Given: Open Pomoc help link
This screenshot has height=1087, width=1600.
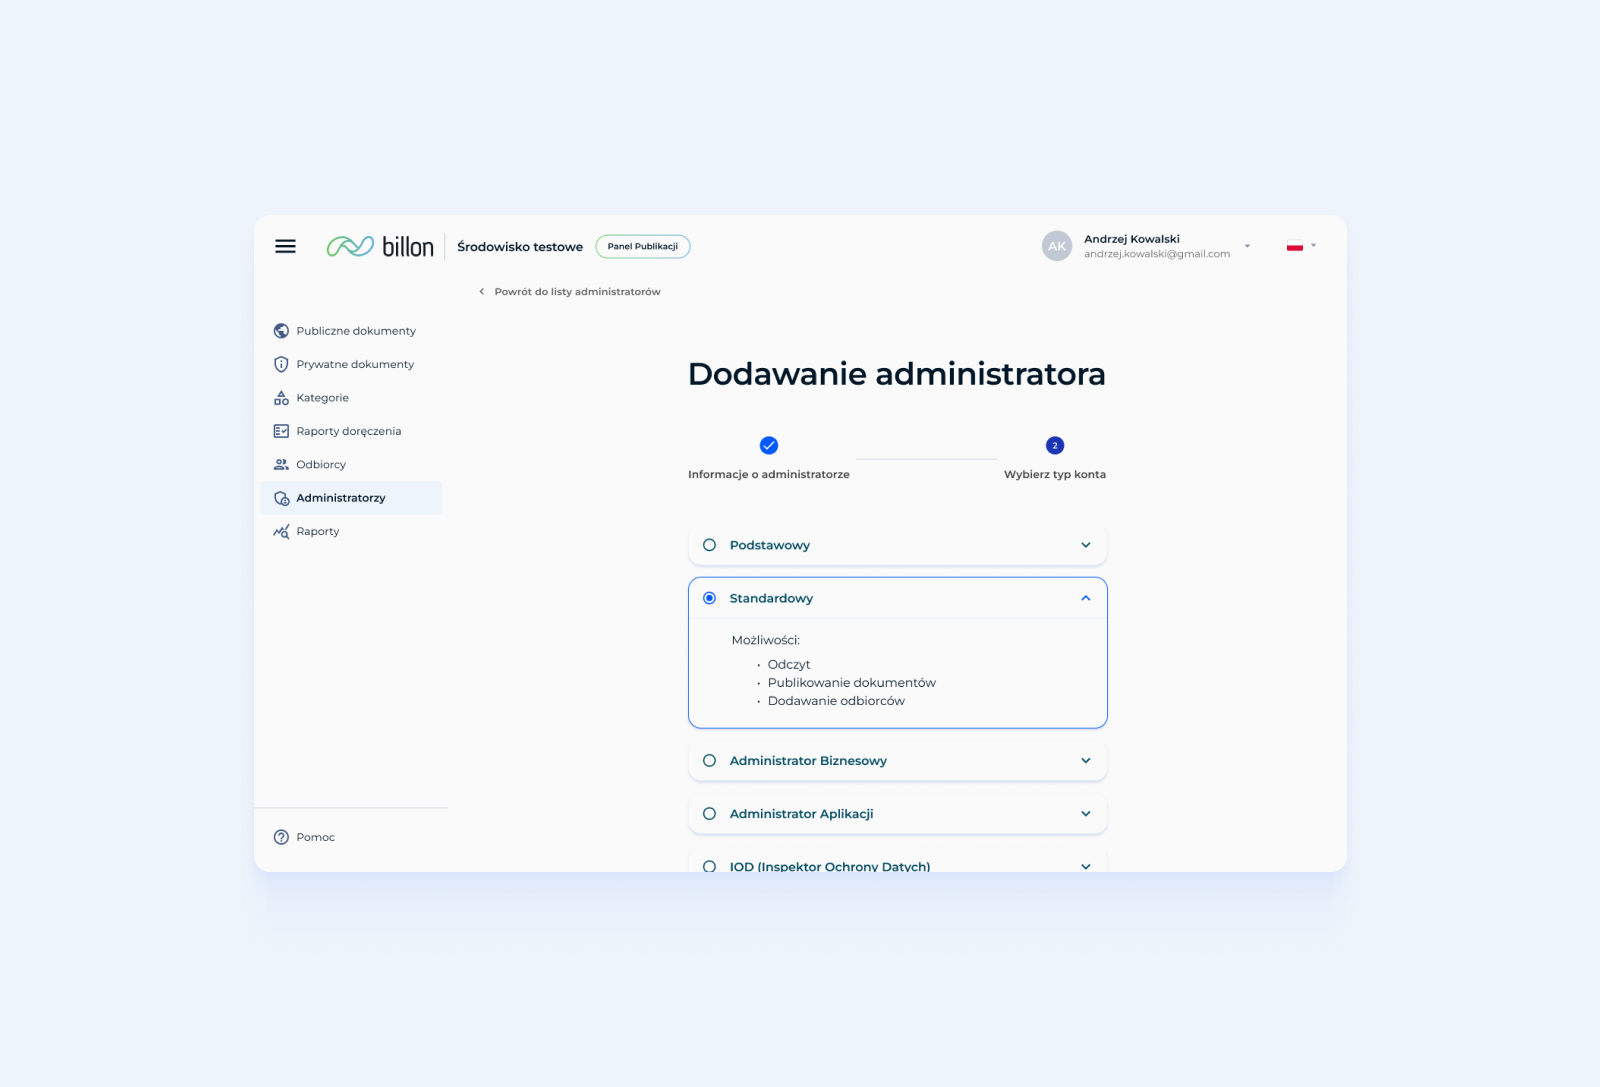Looking at the screenshot, I should click(305, 837).
